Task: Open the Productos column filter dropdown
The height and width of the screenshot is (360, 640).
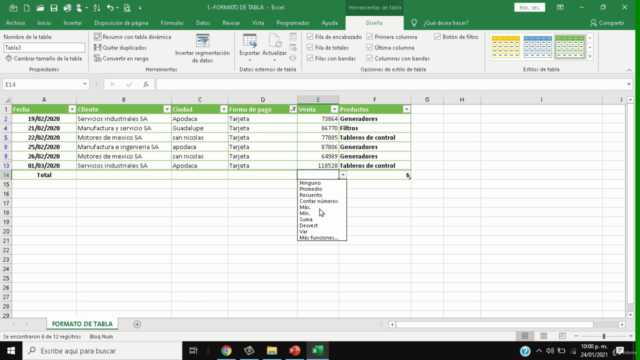Action: point(407,109)
